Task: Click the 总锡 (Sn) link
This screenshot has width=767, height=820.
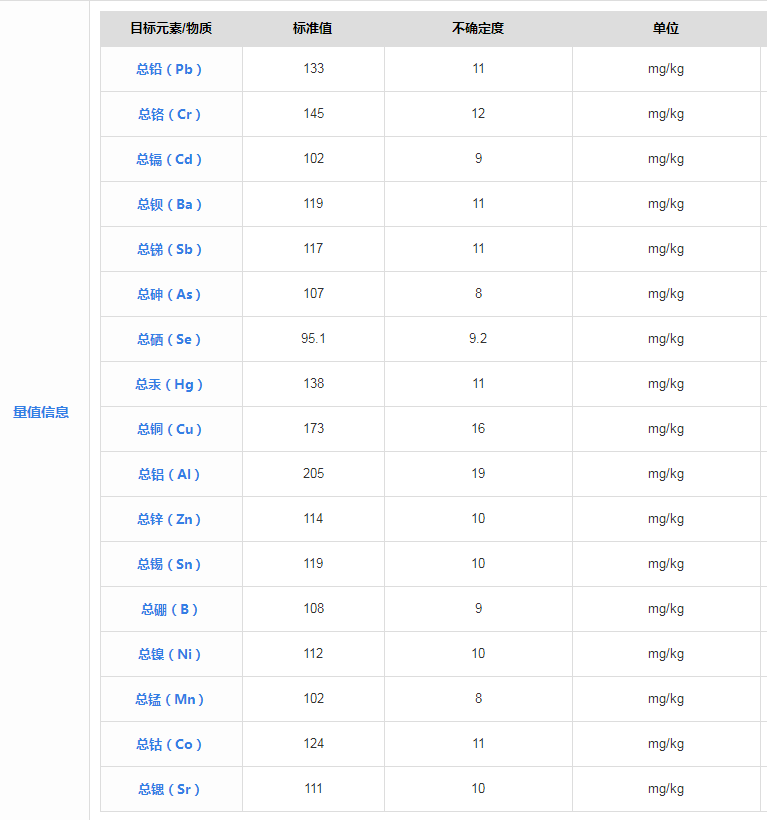Action: point(170,564)
